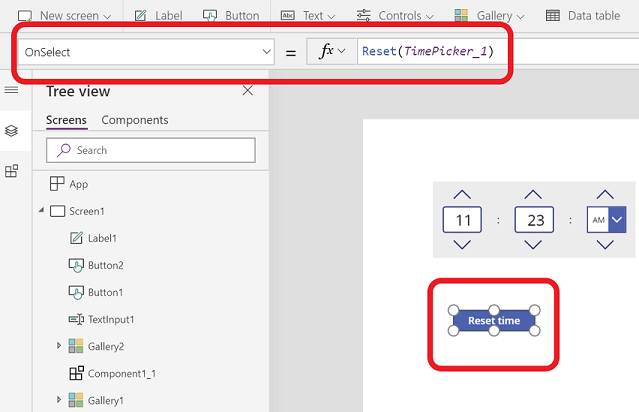The height and width of the screenshot is (412, 639).
Task: Click the tree view Search field
Action: click(150, 150)
